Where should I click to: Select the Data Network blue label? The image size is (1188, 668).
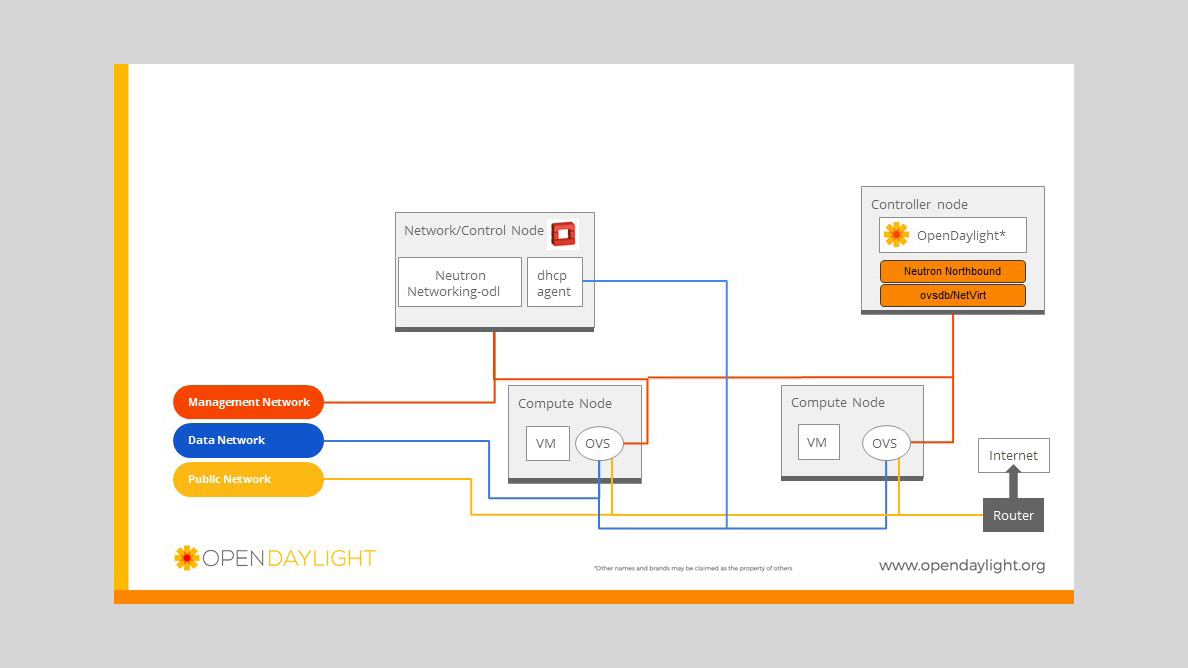point(249,440)
